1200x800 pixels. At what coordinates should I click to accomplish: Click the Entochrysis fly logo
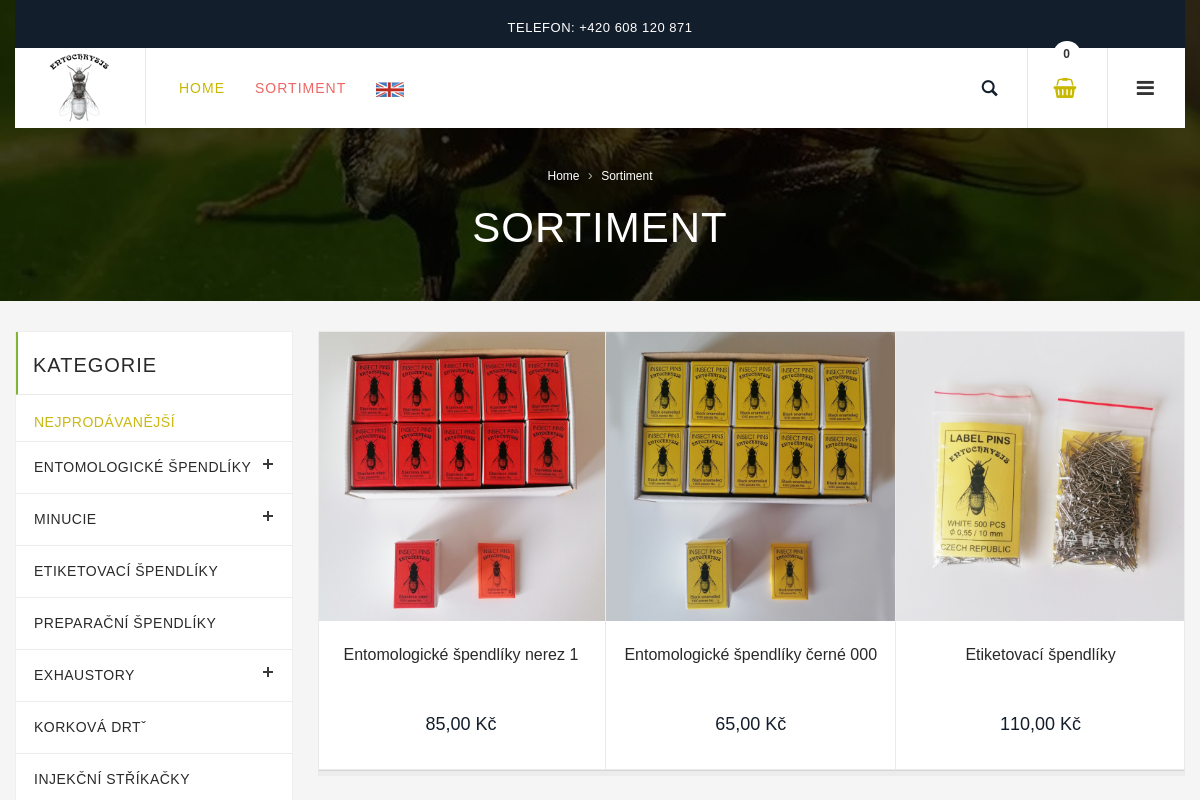[x=79, y=88]
